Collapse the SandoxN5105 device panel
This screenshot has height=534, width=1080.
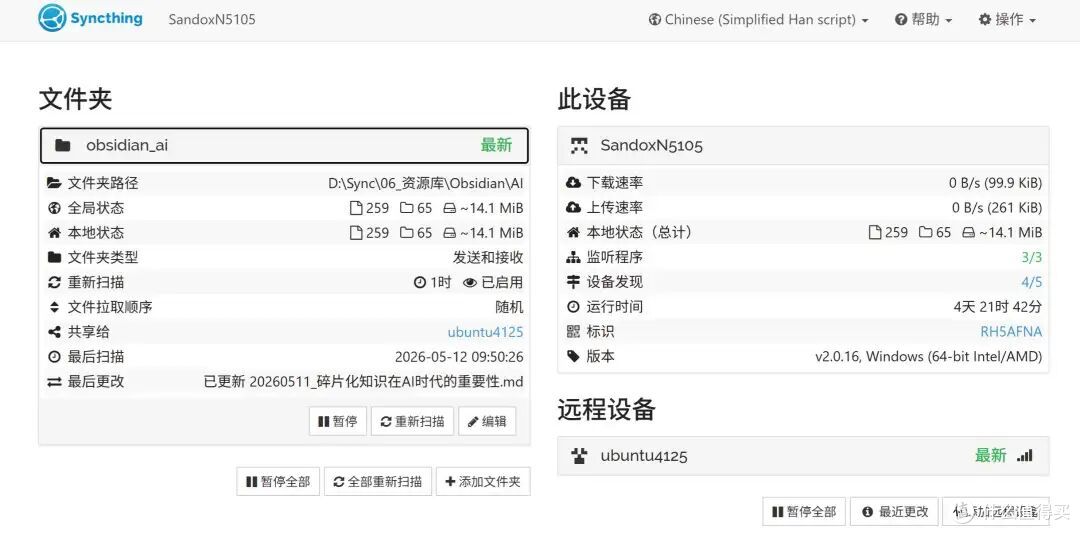click(x=803, y=145)
